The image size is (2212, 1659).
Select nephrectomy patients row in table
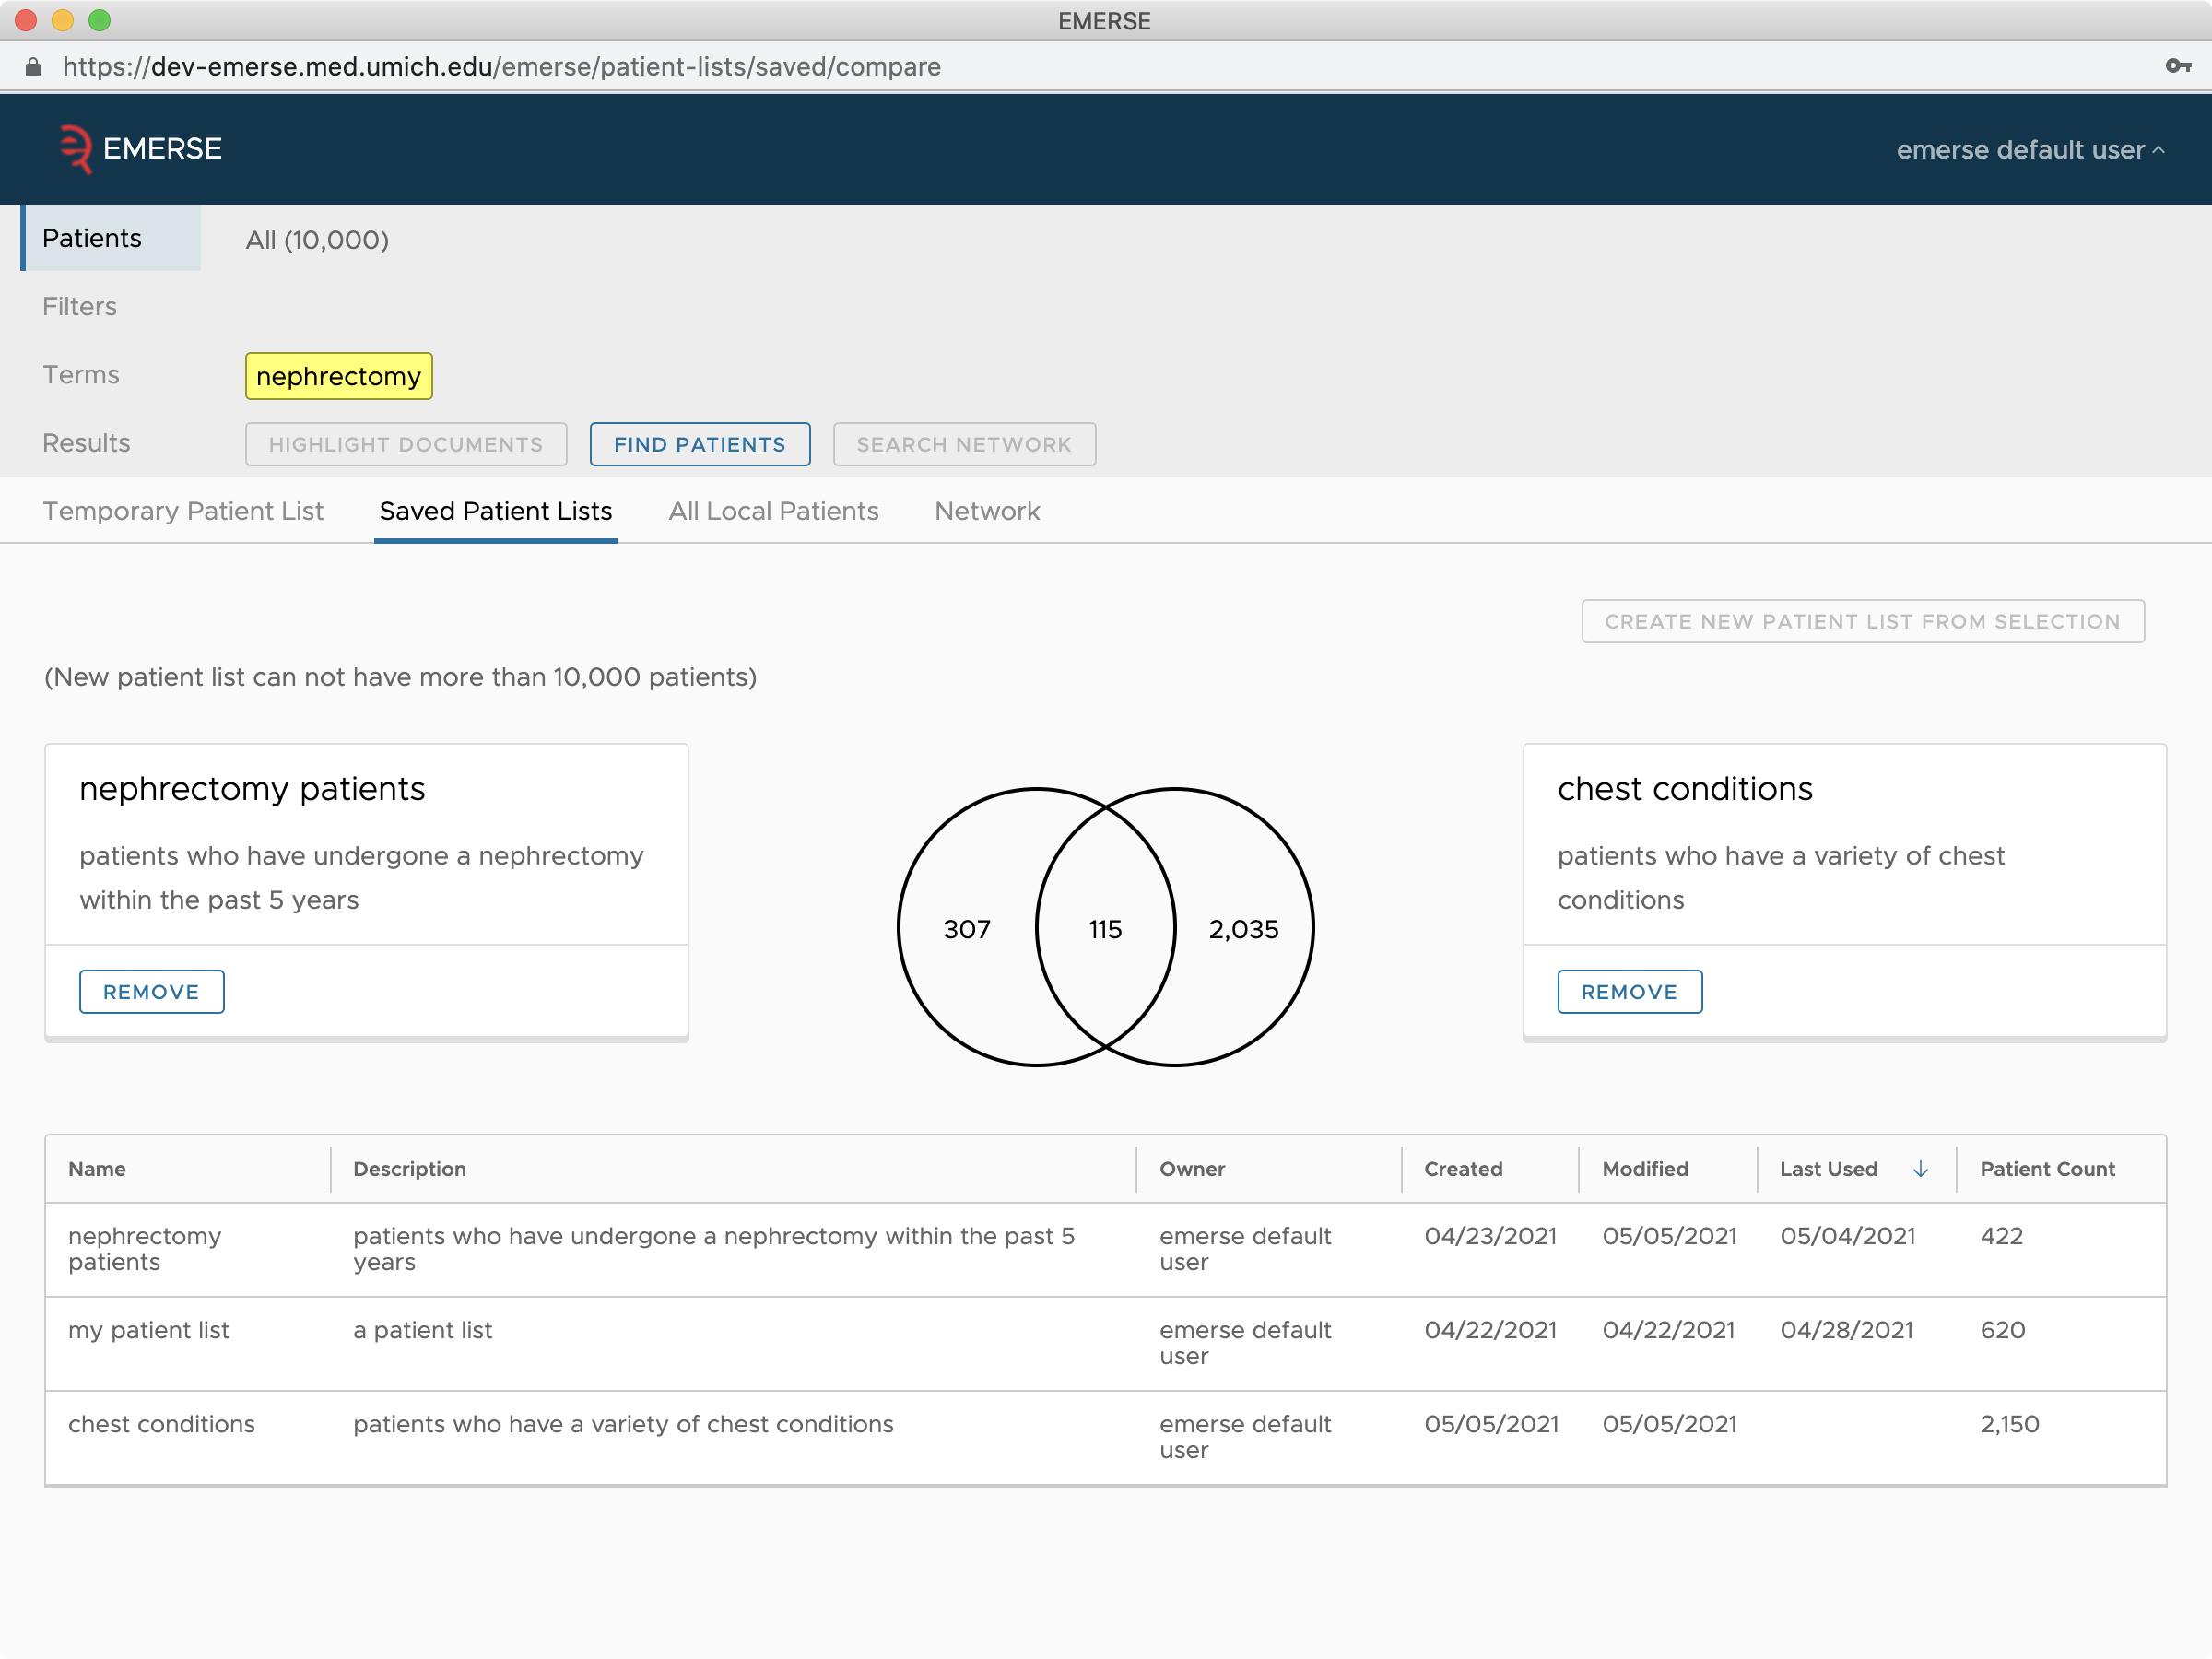(1106, 1250)
